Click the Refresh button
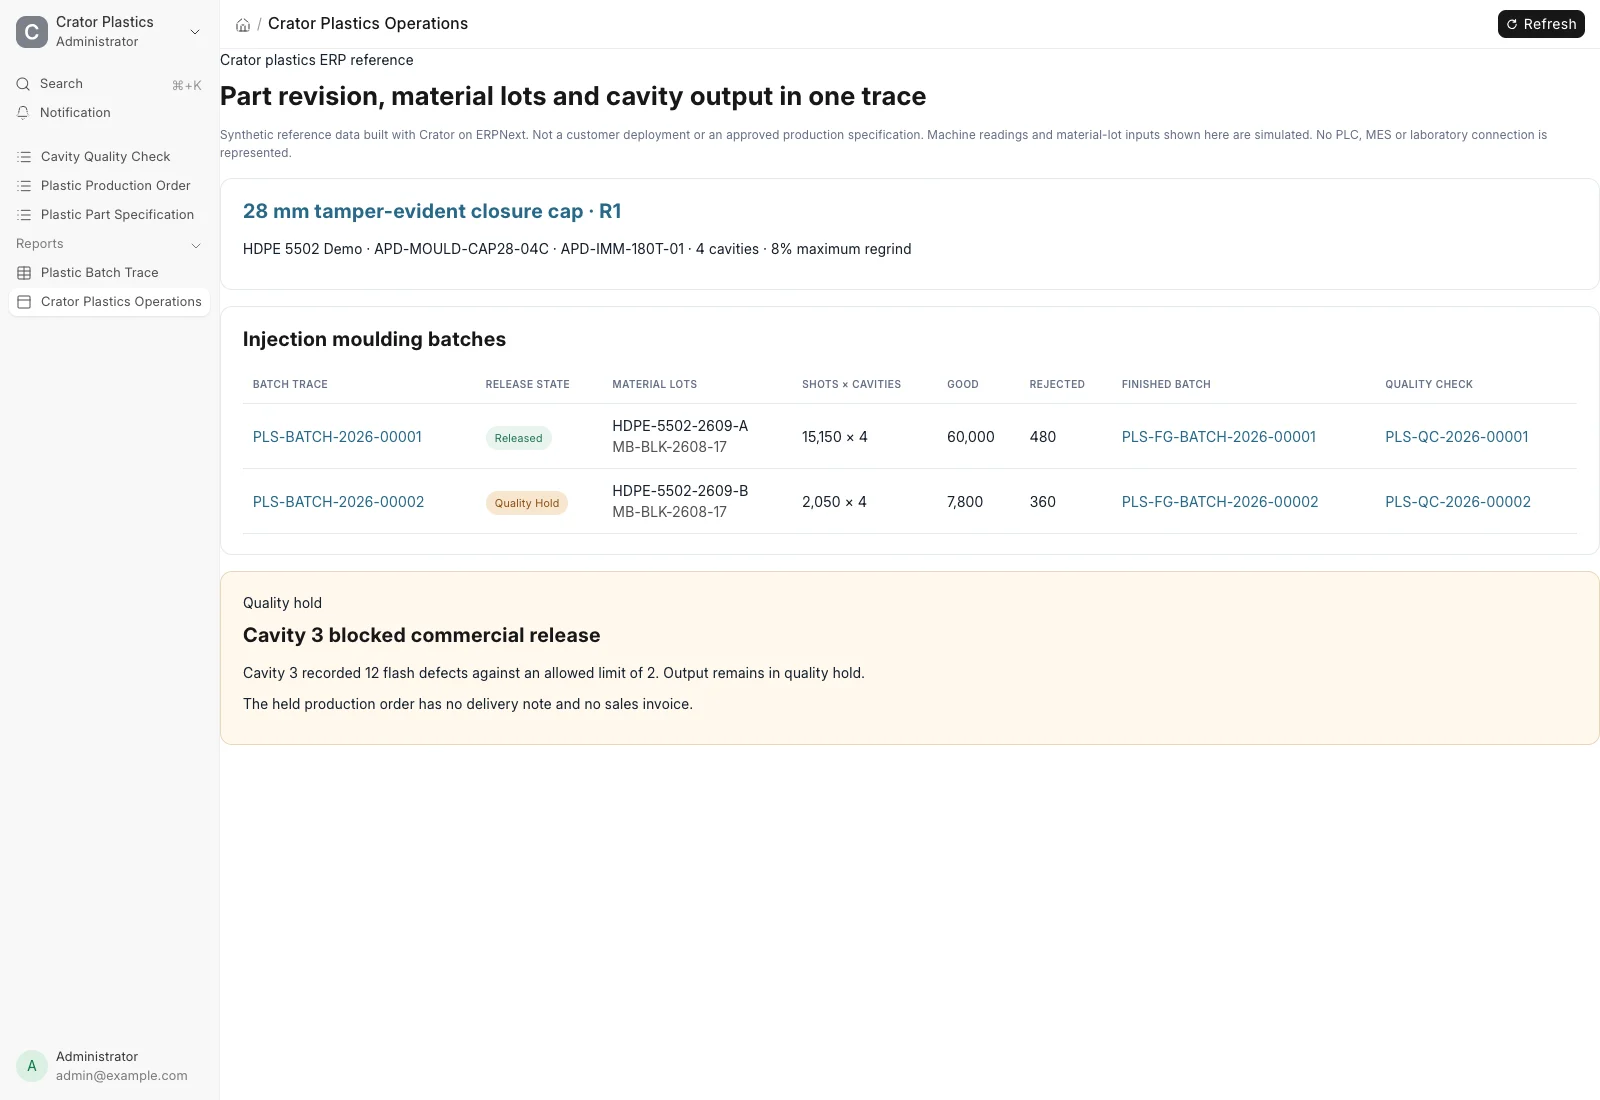The height and width of the screenshot is (1100, 1600). click(x=1541, y=24)
